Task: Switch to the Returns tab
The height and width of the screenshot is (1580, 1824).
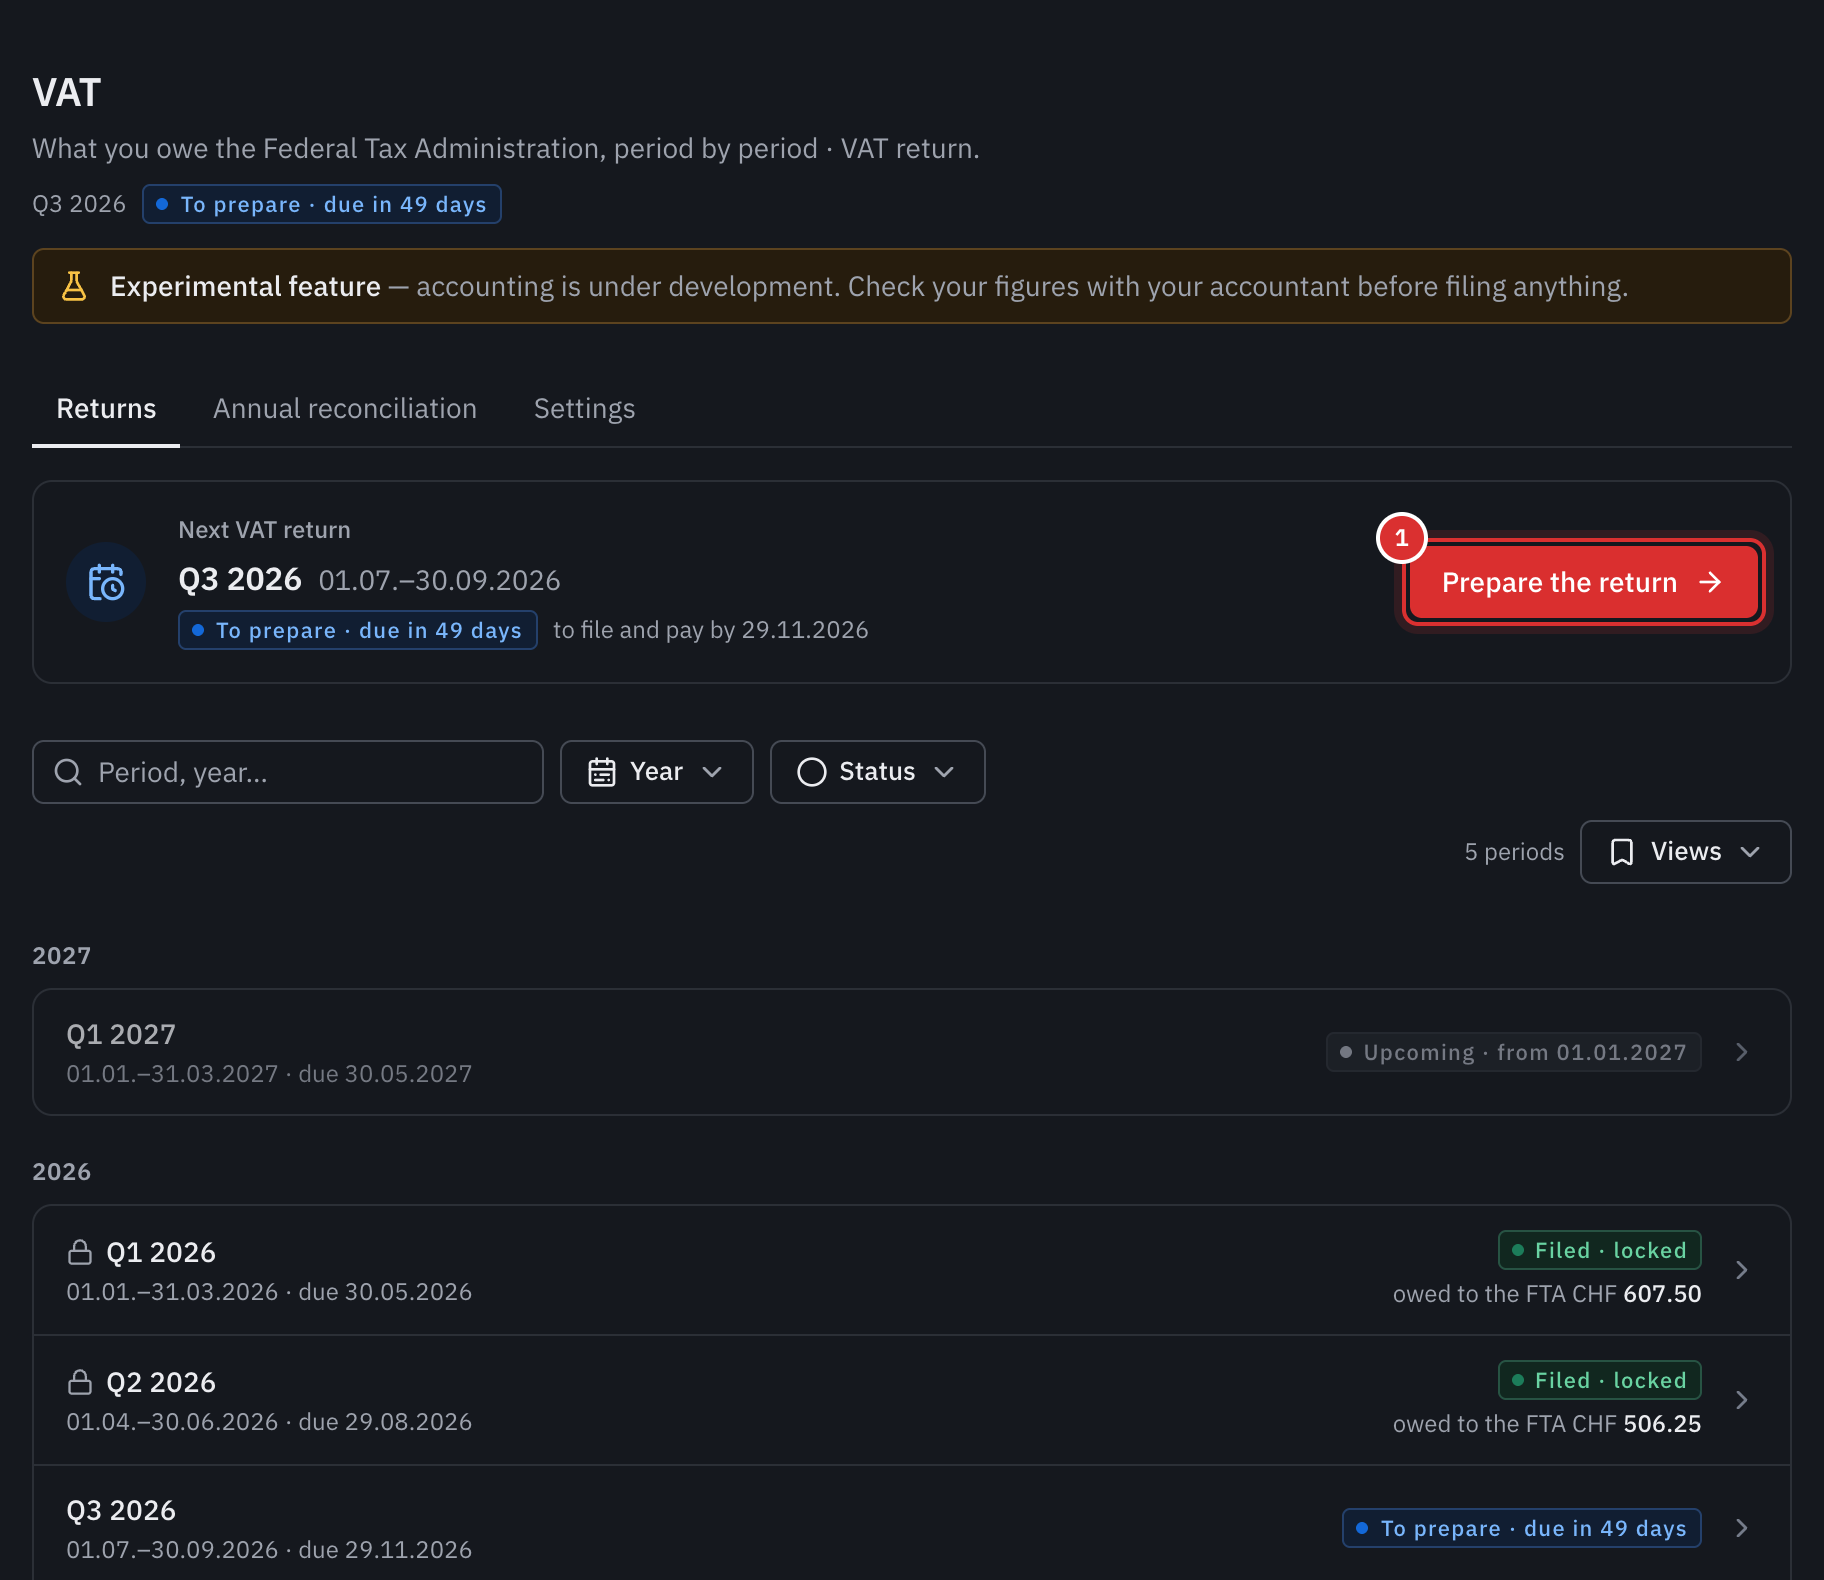Action: tap(106, 409)
